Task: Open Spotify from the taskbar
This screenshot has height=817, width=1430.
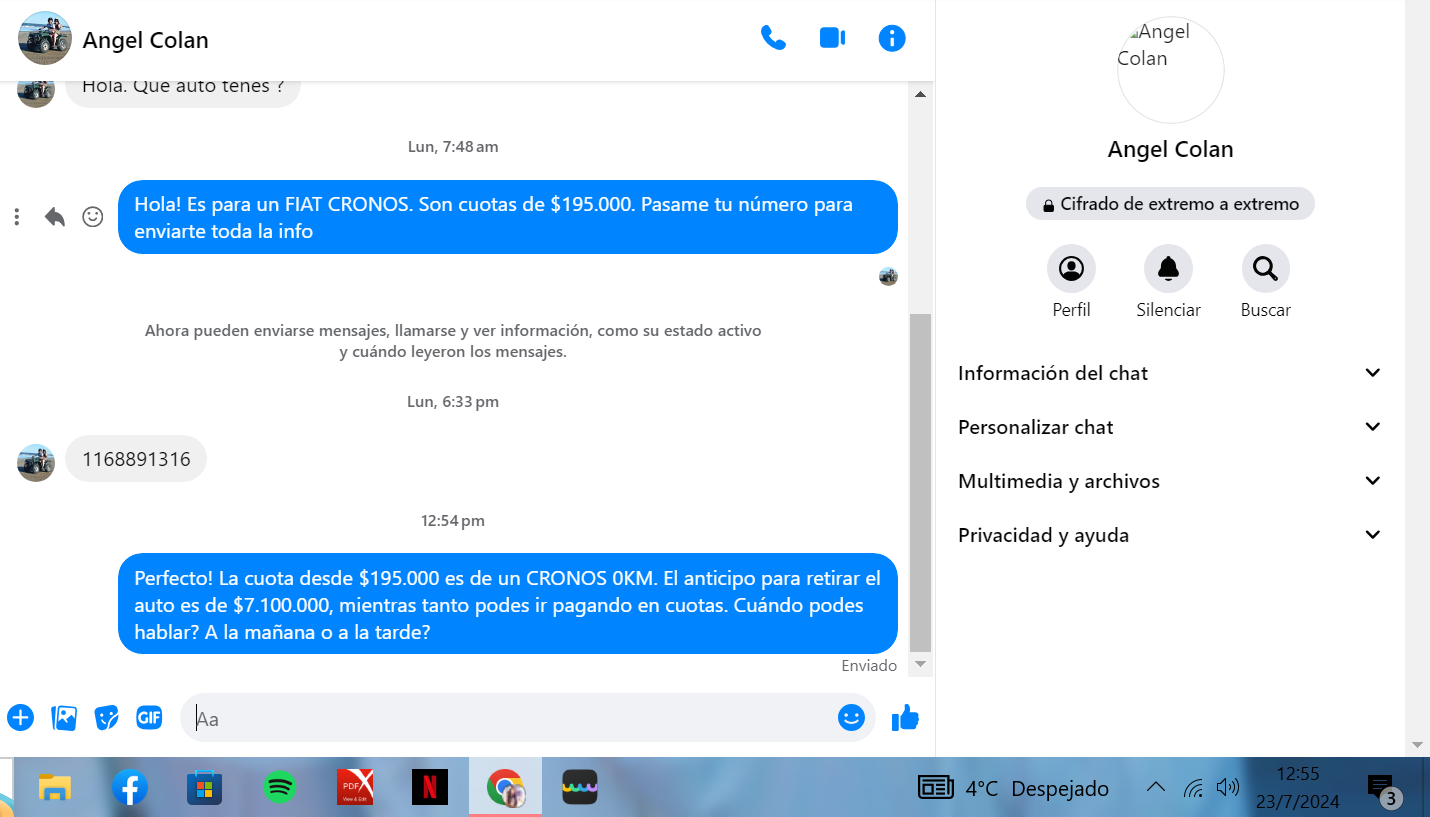Action: [x=280, y=788]
